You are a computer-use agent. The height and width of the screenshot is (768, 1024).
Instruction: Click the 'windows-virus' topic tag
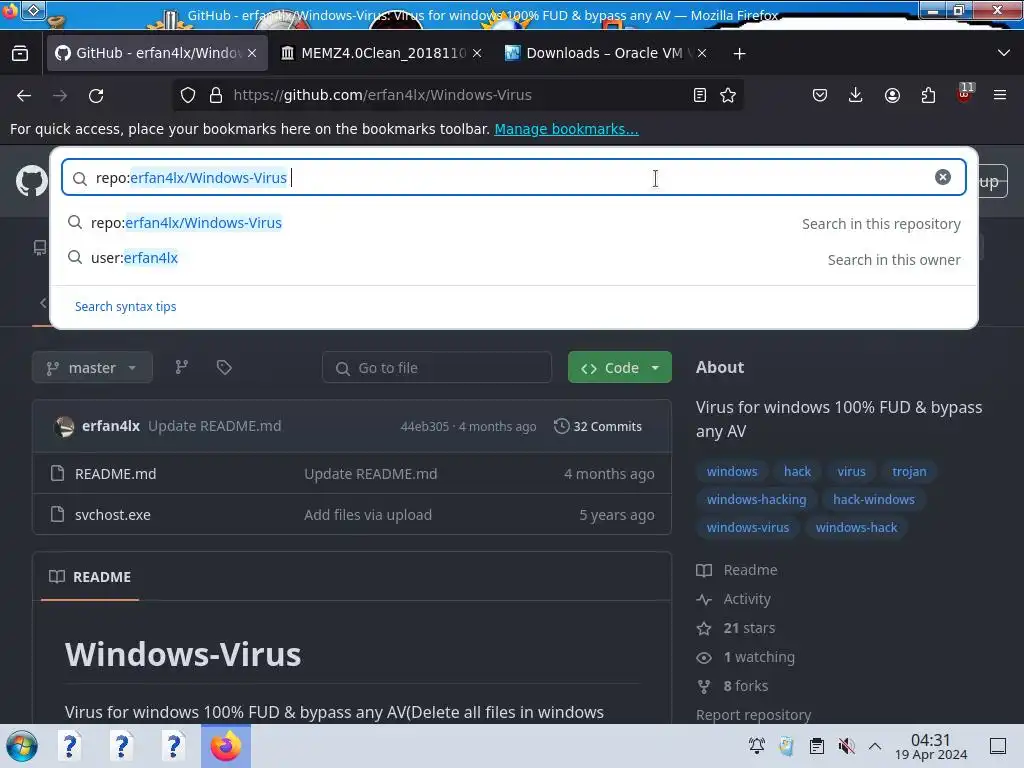point(748,527)
